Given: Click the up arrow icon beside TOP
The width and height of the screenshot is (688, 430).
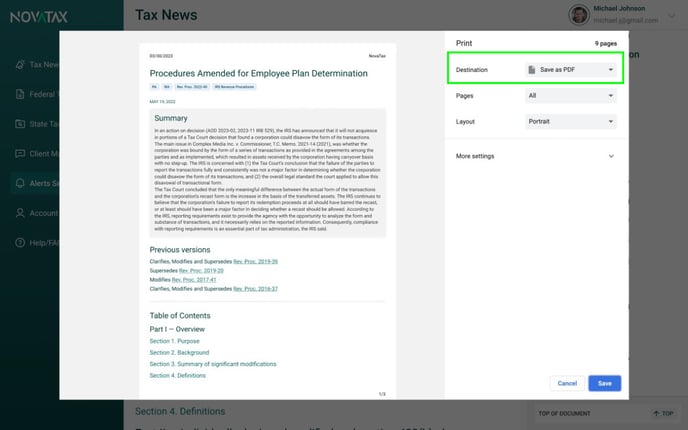Looking at the screenshot, I should (656, 413).
